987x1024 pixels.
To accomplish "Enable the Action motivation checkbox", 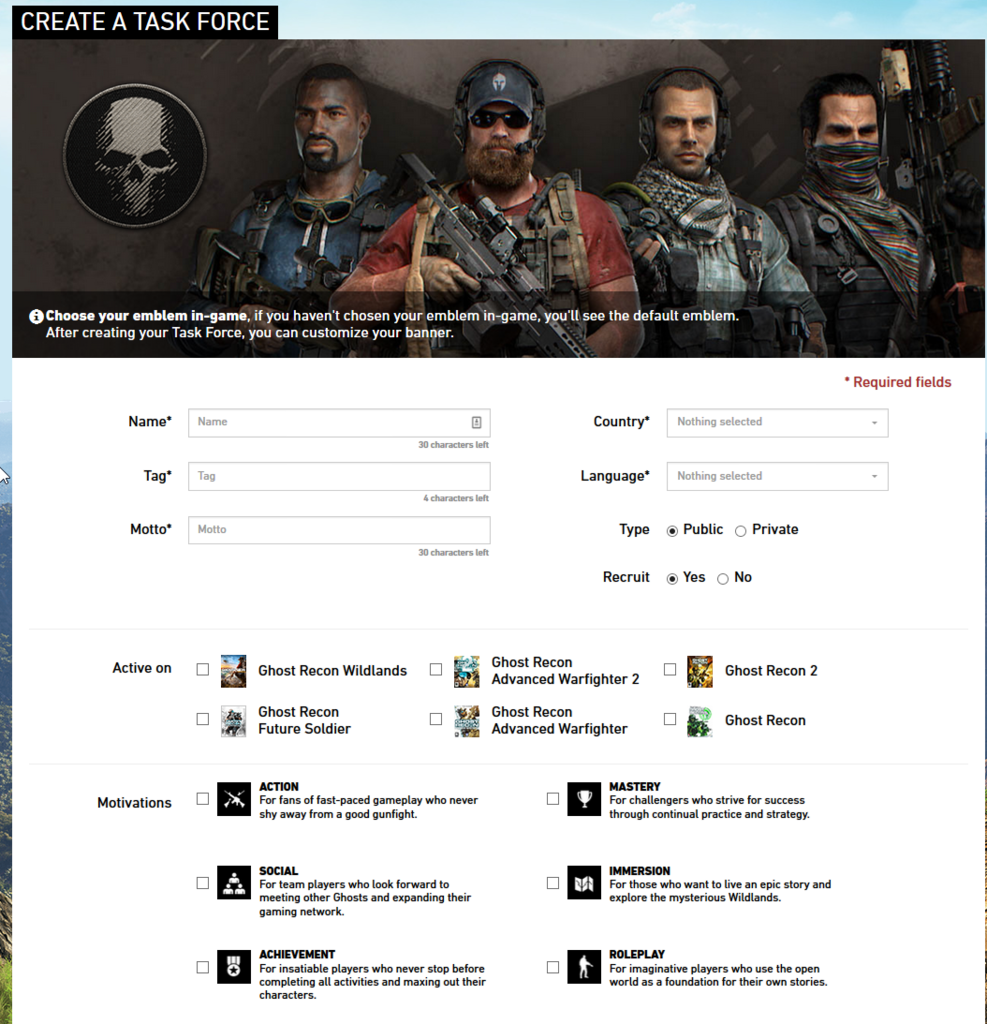I will 202,799.
